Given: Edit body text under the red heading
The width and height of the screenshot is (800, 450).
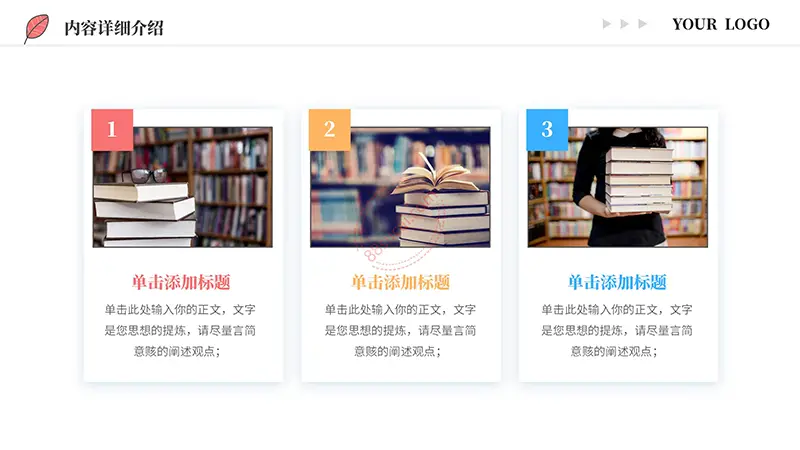Looking at the screenshot, I should pos(180,331).
